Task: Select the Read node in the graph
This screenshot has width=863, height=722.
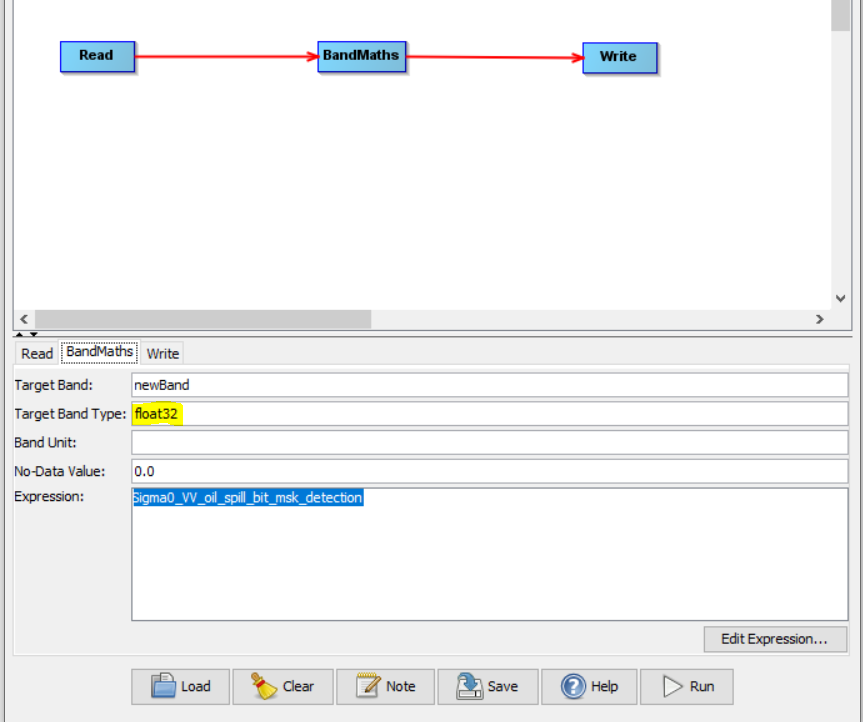Action: pos(97,56)
